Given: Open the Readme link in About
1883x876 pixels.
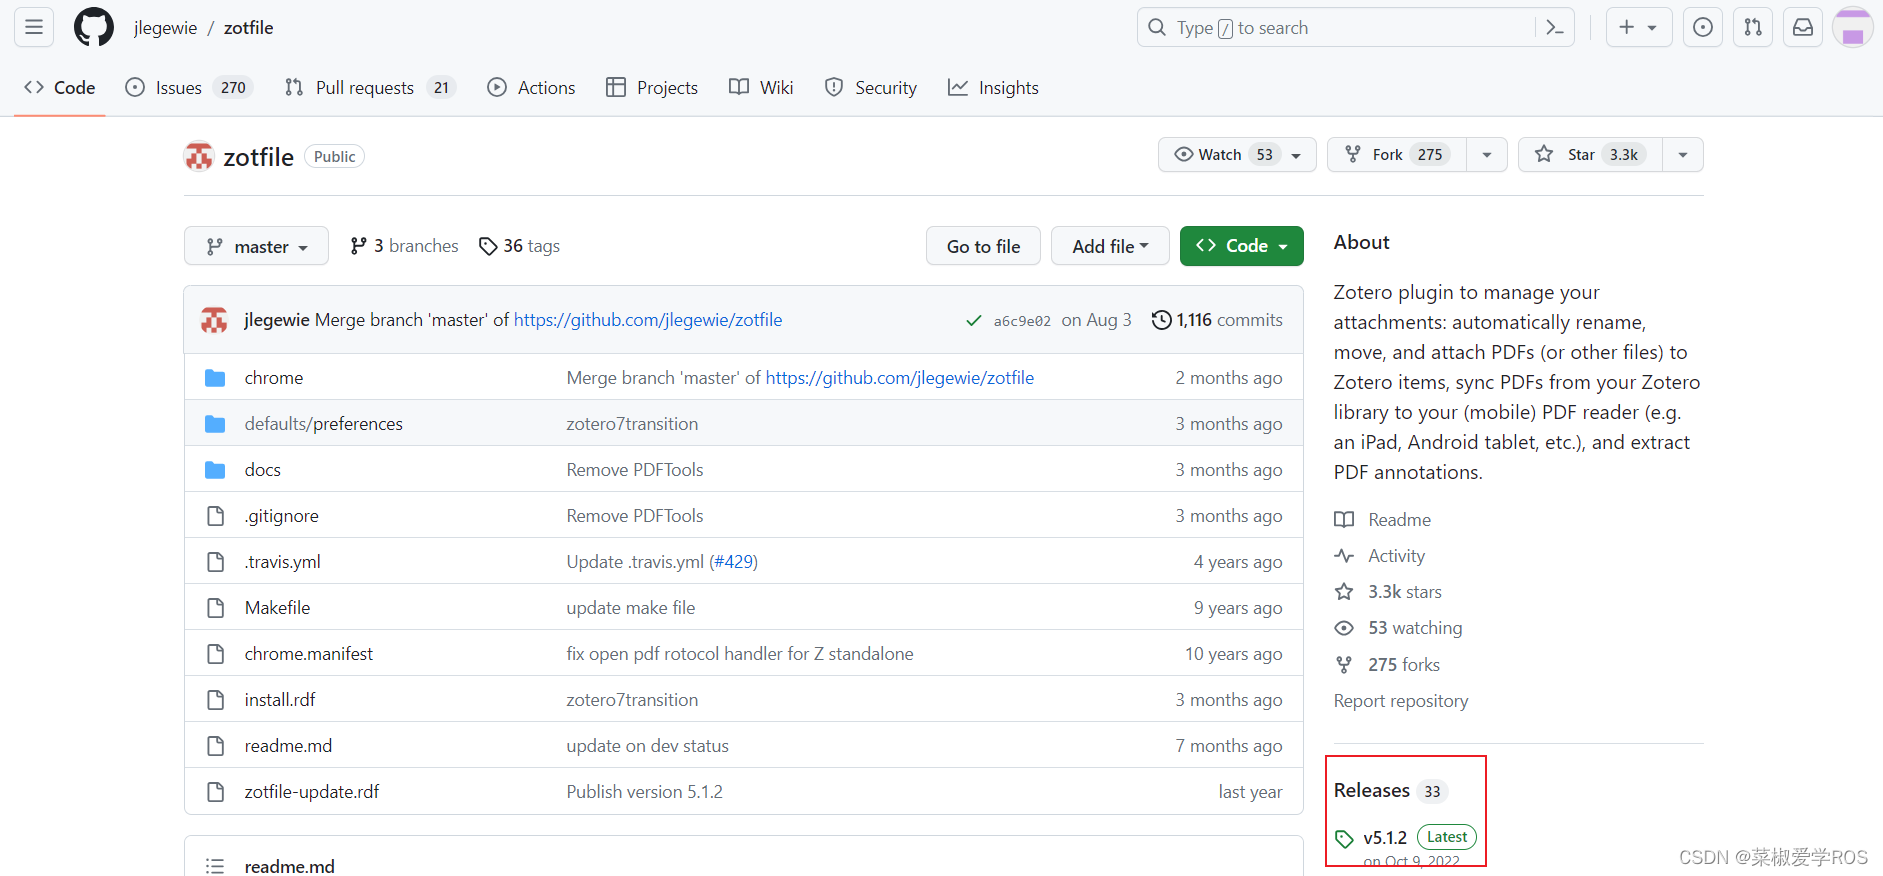Looking at the screenshot, I should point(1383,520).
